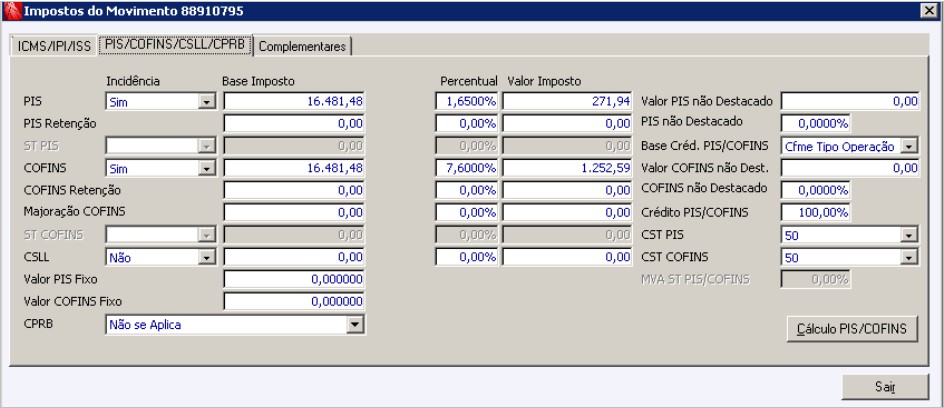This screenshot has width=944, height=408.
Task: Click the PIS Retenção Valor Imposto field
Action: (x=568, y=124)
